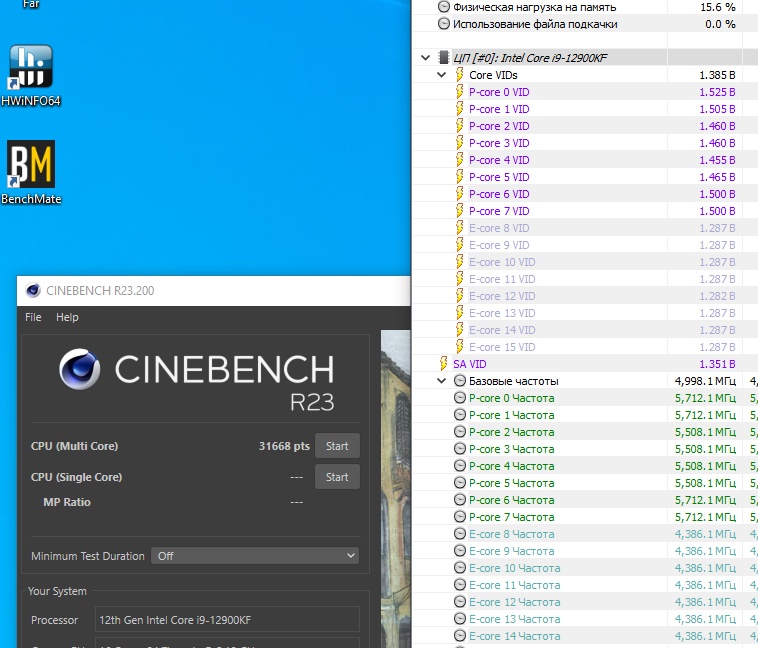The image size is (758, 648).
Task: Collapse the Core VIDs group
Action: 441,74
